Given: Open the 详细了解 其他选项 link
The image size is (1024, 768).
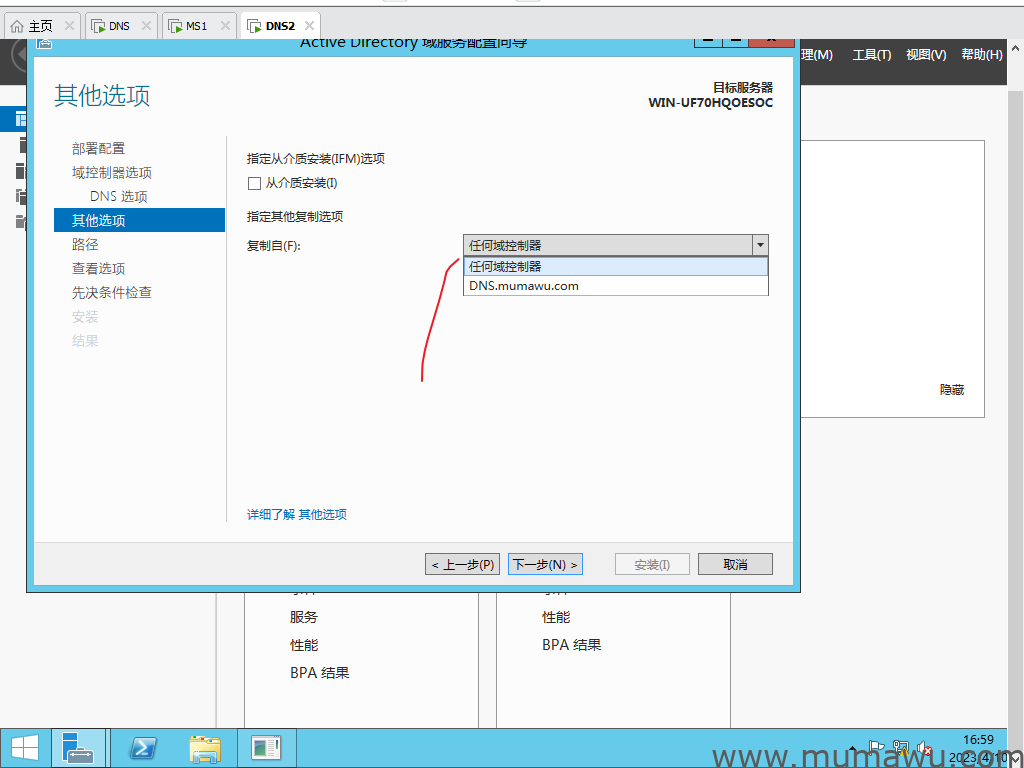Looking at the screenshot, I should point(297,515).
